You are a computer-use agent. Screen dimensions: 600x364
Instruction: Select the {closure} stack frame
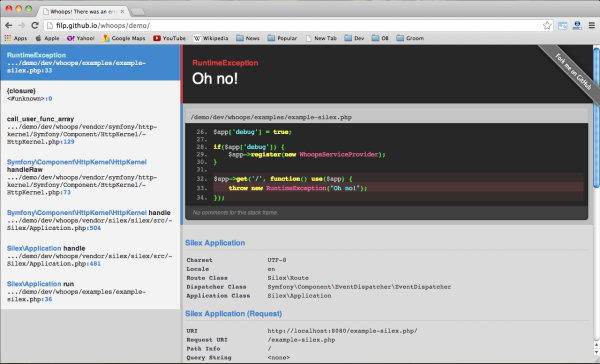90,95
